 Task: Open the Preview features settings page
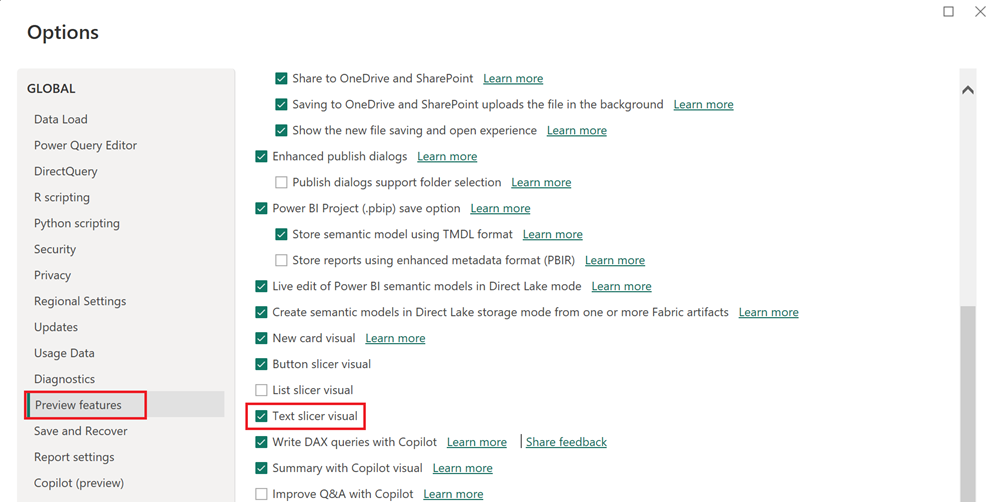78,405
